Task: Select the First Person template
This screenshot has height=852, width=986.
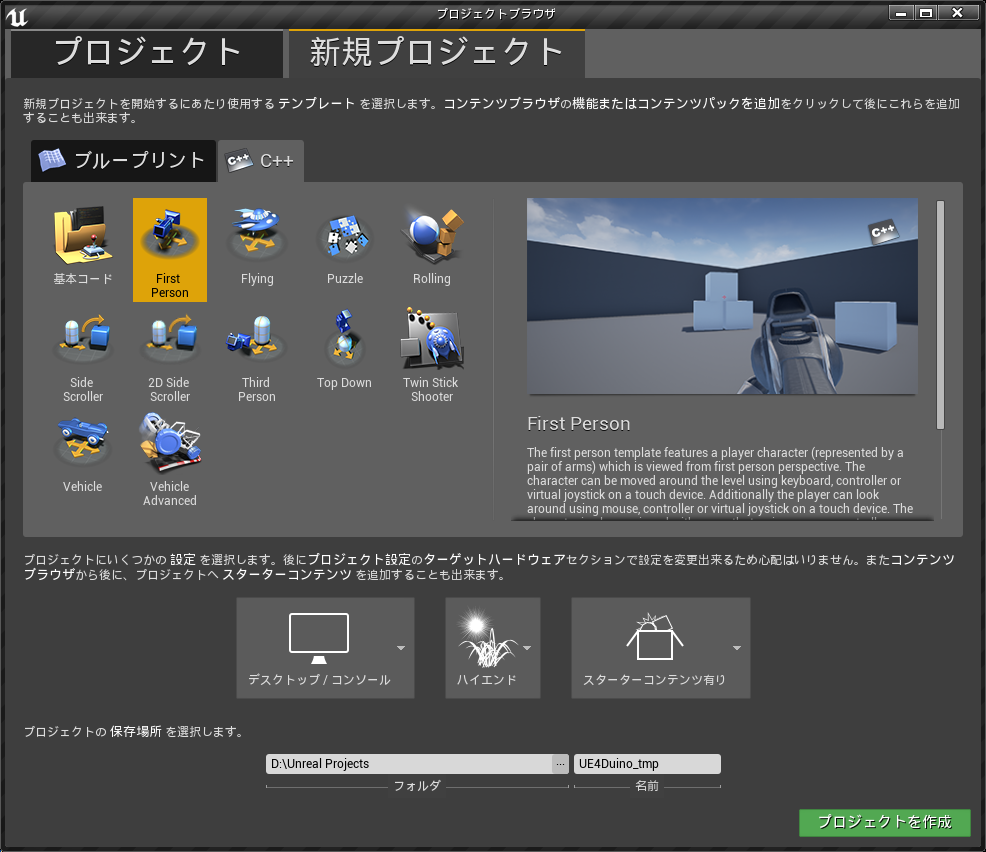Action: 170,250
